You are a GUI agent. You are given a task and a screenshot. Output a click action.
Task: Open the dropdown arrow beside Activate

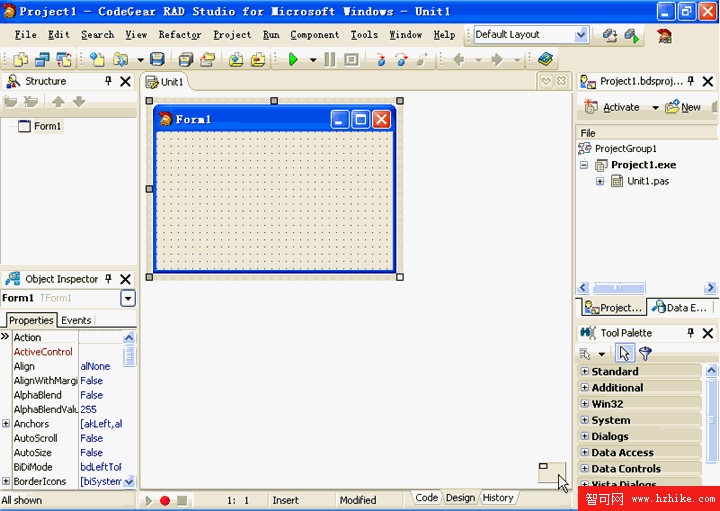[655, 108]
